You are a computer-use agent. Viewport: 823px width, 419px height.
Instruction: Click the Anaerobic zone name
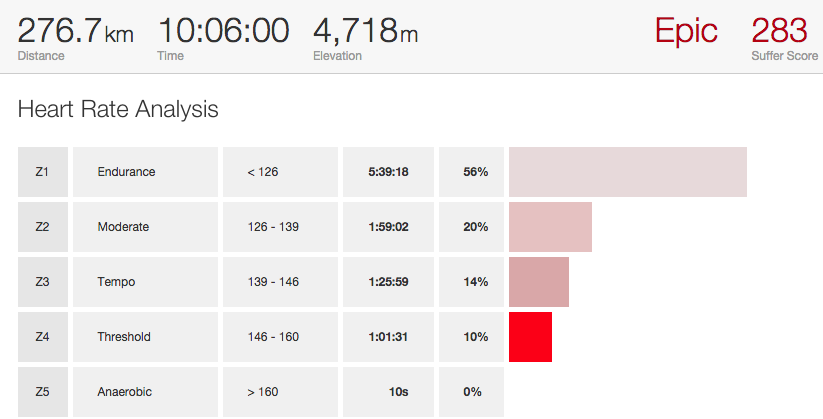pos(126,392)
